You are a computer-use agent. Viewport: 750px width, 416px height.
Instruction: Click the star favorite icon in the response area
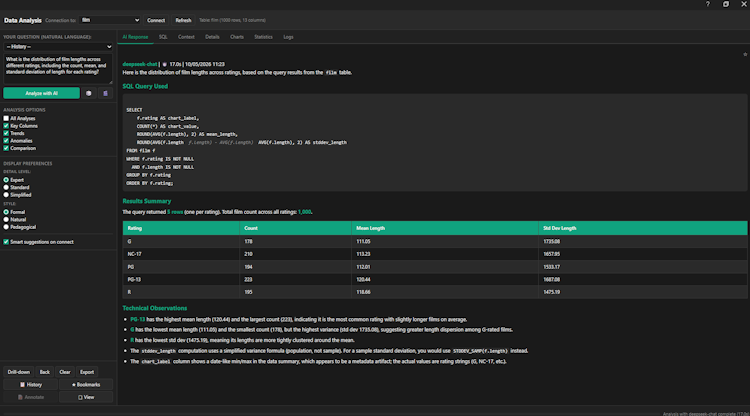point(745,55)
